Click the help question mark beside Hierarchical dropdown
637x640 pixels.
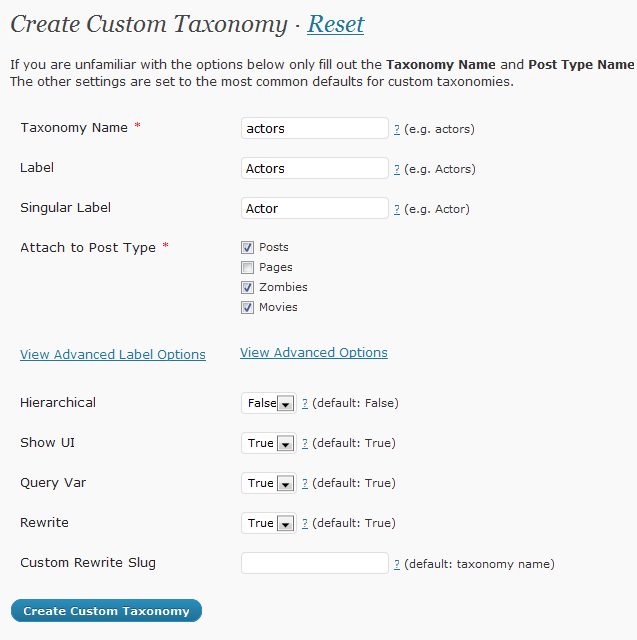305,403
